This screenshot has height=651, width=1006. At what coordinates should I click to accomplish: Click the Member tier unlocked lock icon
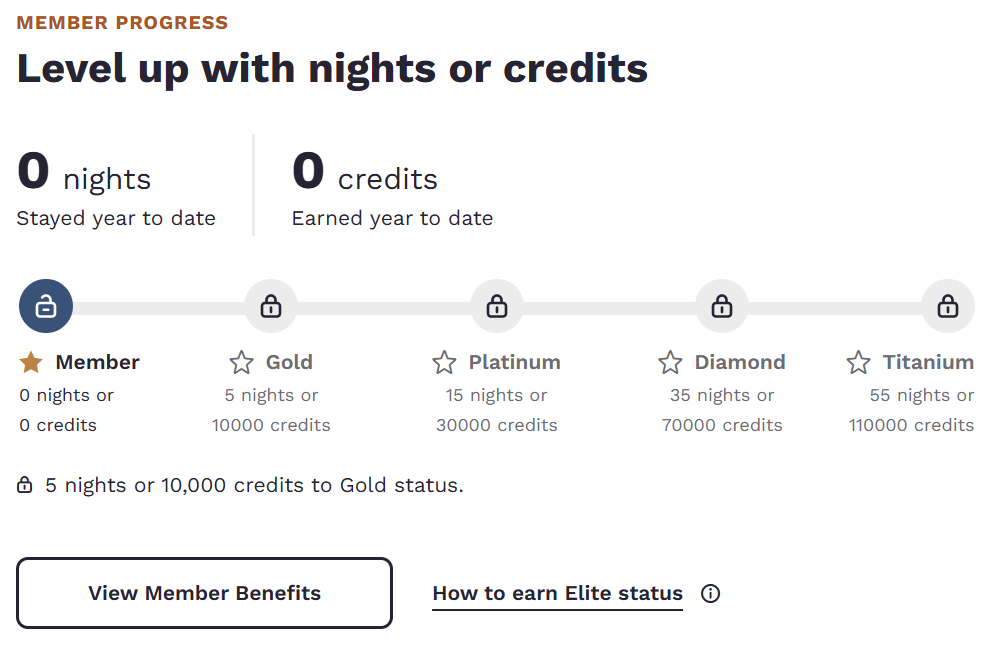pyautogui.click(x=45, y=307)
